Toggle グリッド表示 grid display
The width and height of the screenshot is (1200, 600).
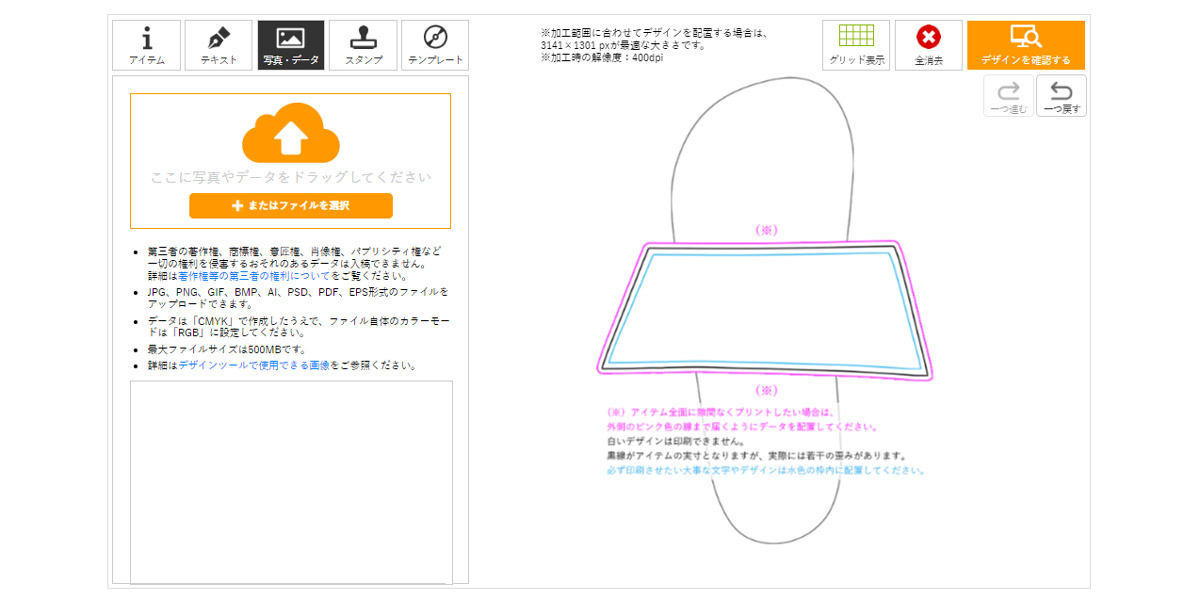(x=856, y=45)
